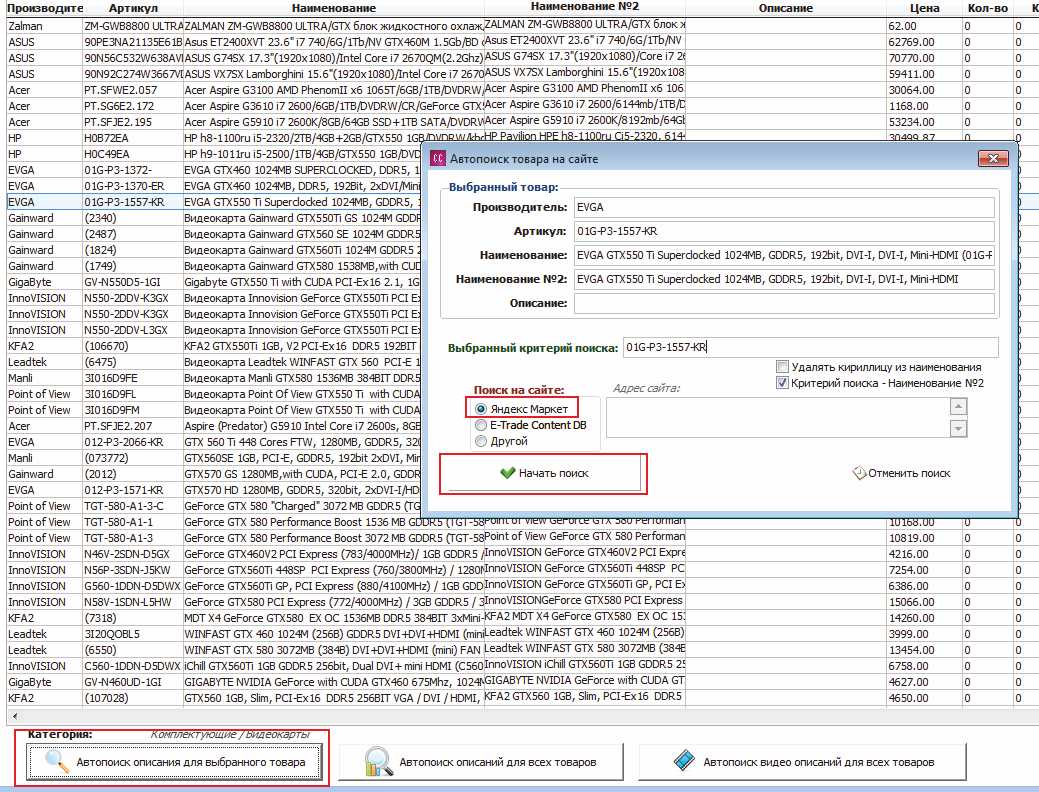Viewport: 1039px width, 792px height.
Task: Click the magnifier icon on selected-product autosearch button
Action: tap(57, 762)
